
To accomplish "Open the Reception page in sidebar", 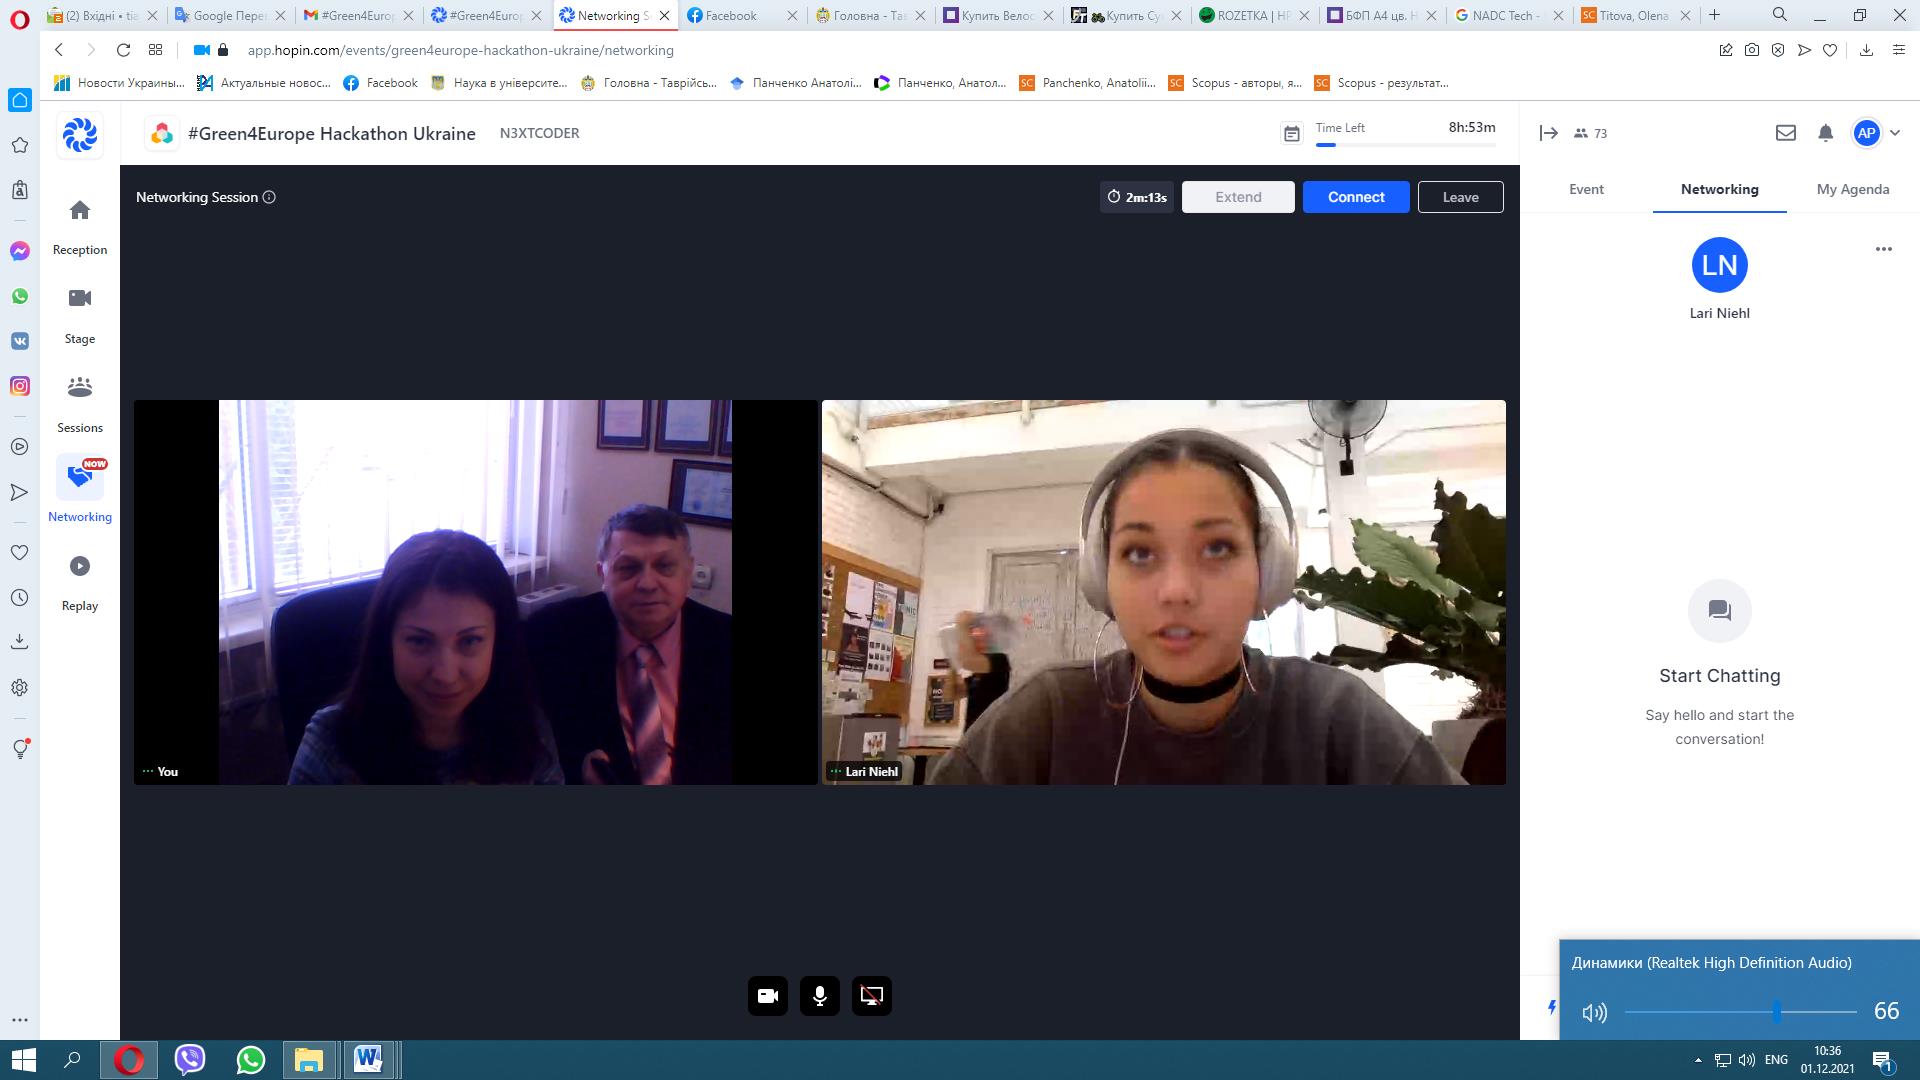I will click(x=80, y=226).
